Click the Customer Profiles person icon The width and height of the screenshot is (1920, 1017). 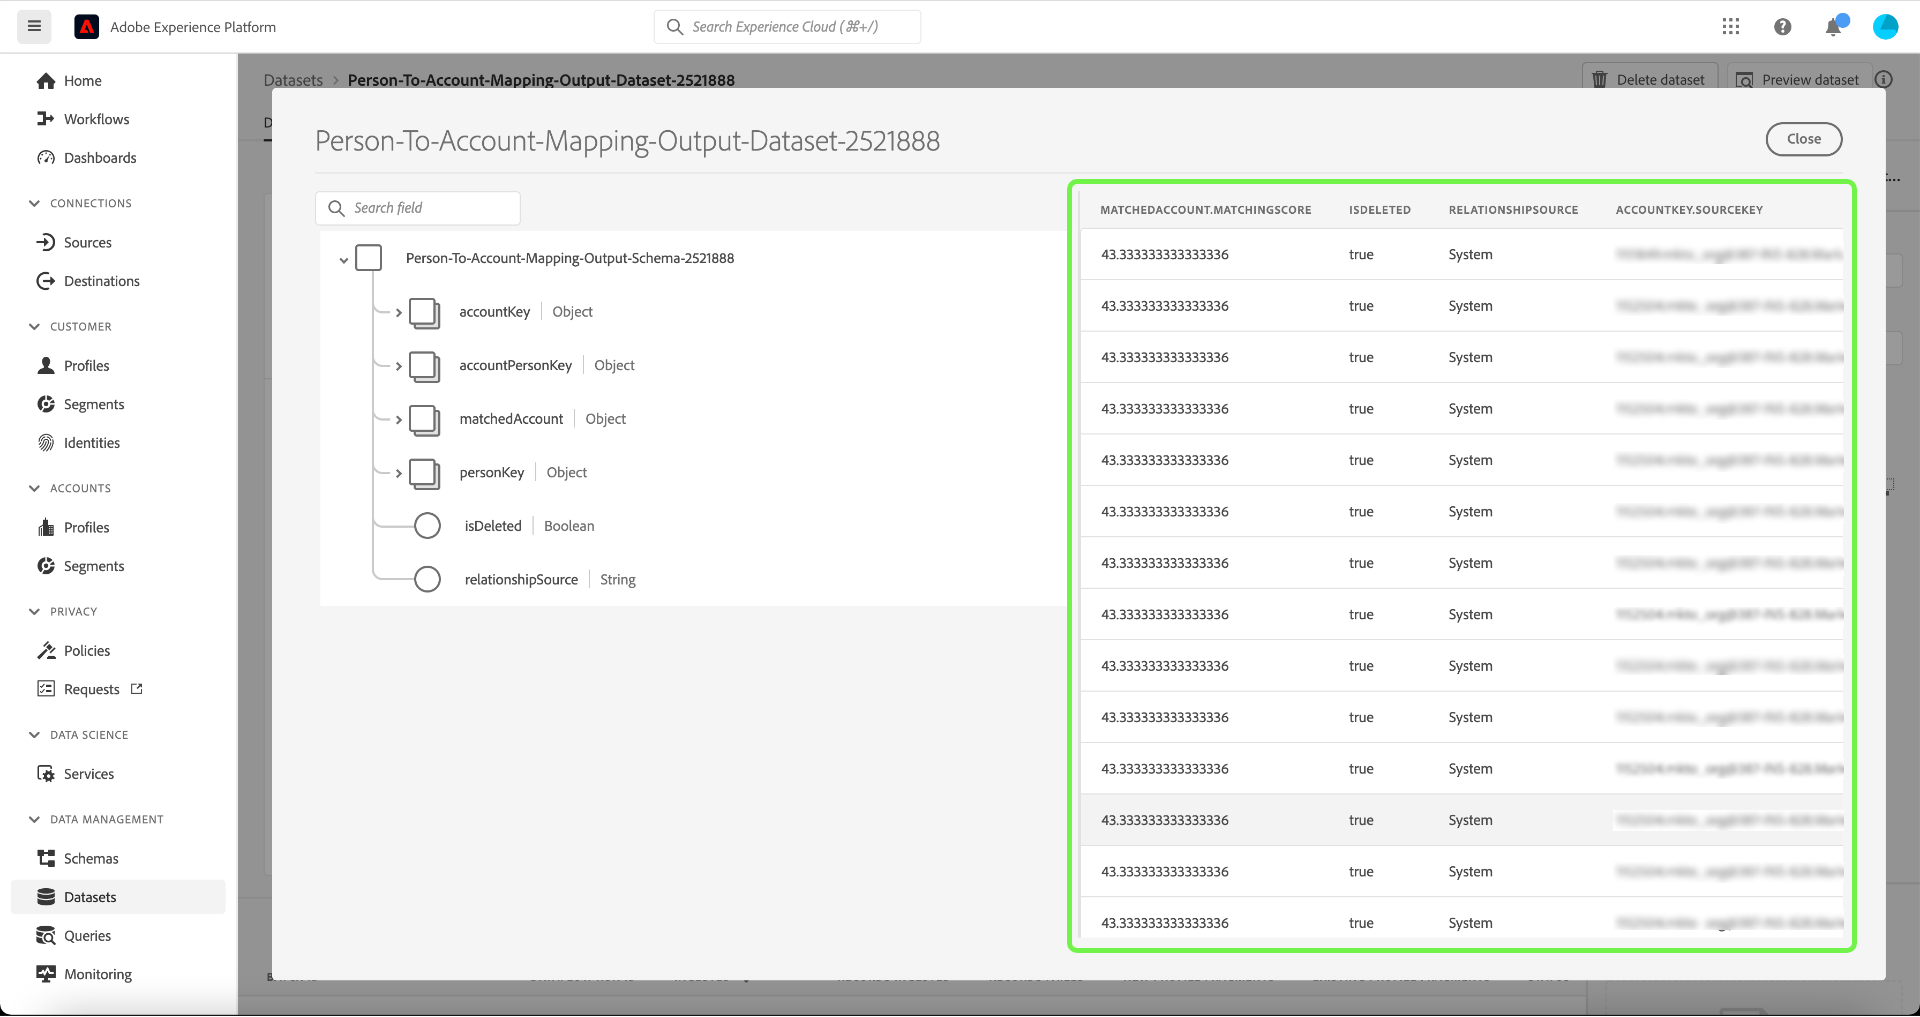tap(46, 366)
